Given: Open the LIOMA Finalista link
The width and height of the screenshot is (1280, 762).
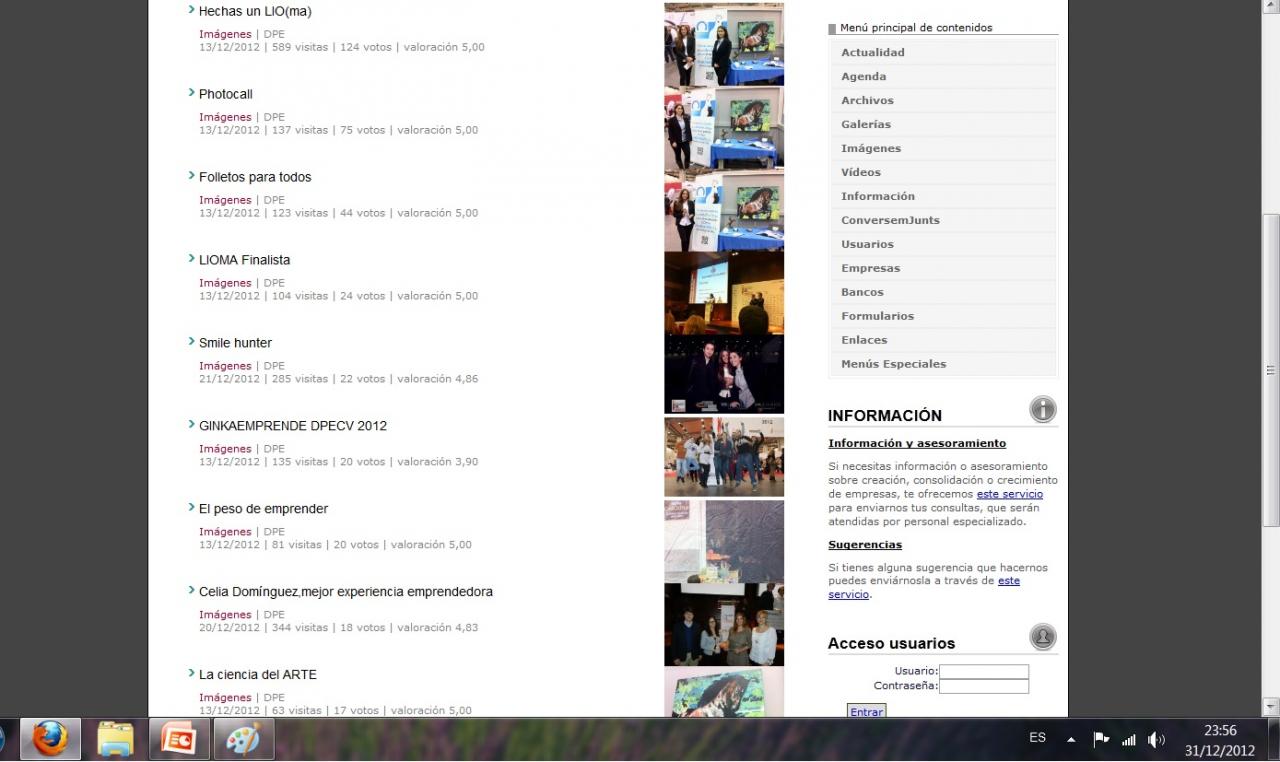Looking at the screenshot, I should 244,260.
